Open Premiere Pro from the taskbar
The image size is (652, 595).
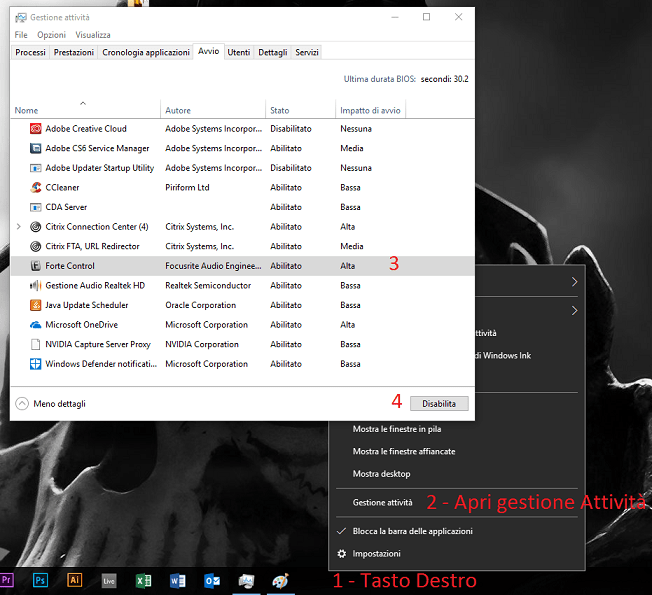click(x=7, y=580)
